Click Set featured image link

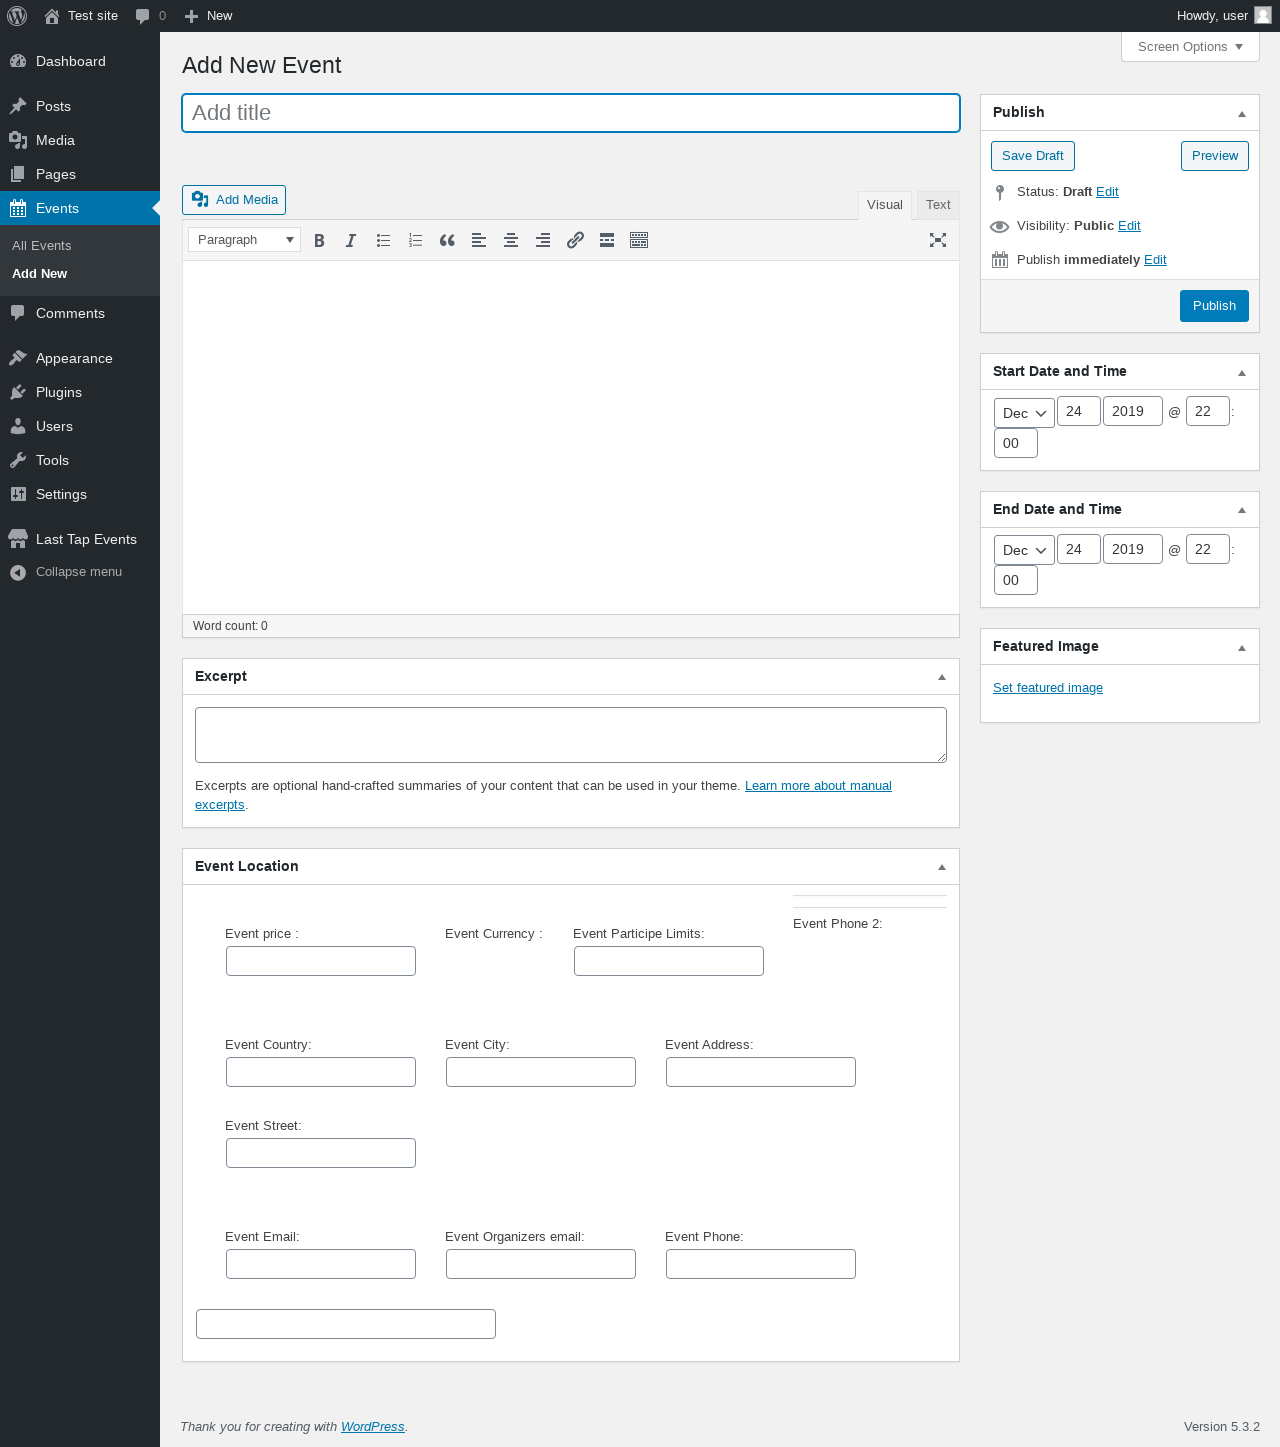(x=1048, y=688)
